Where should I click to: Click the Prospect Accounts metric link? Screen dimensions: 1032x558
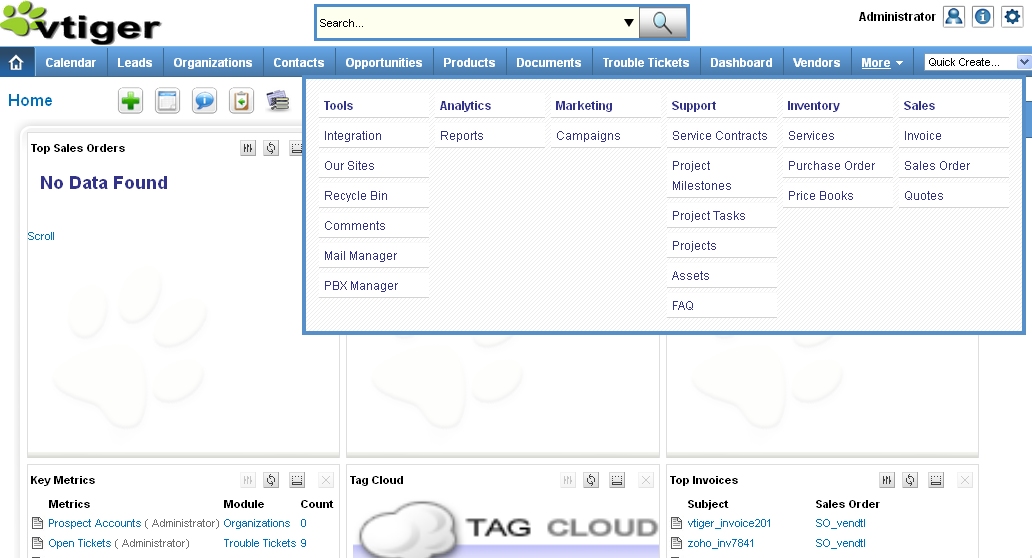(95, 523)
